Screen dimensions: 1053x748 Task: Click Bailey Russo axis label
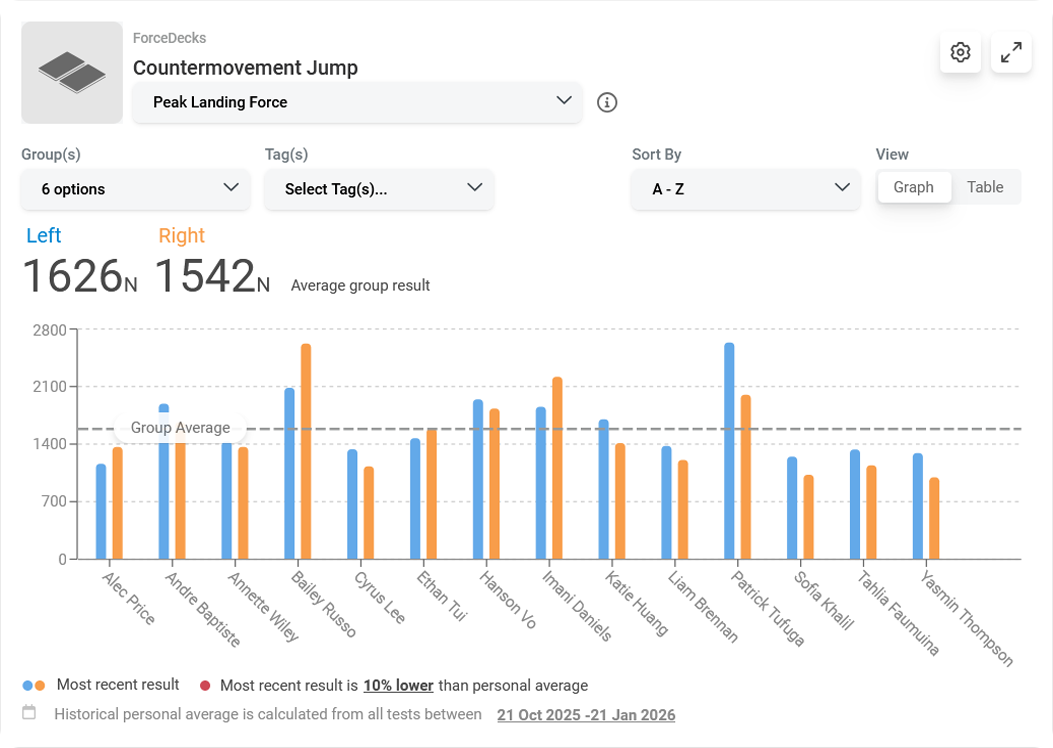pos(323,604)
